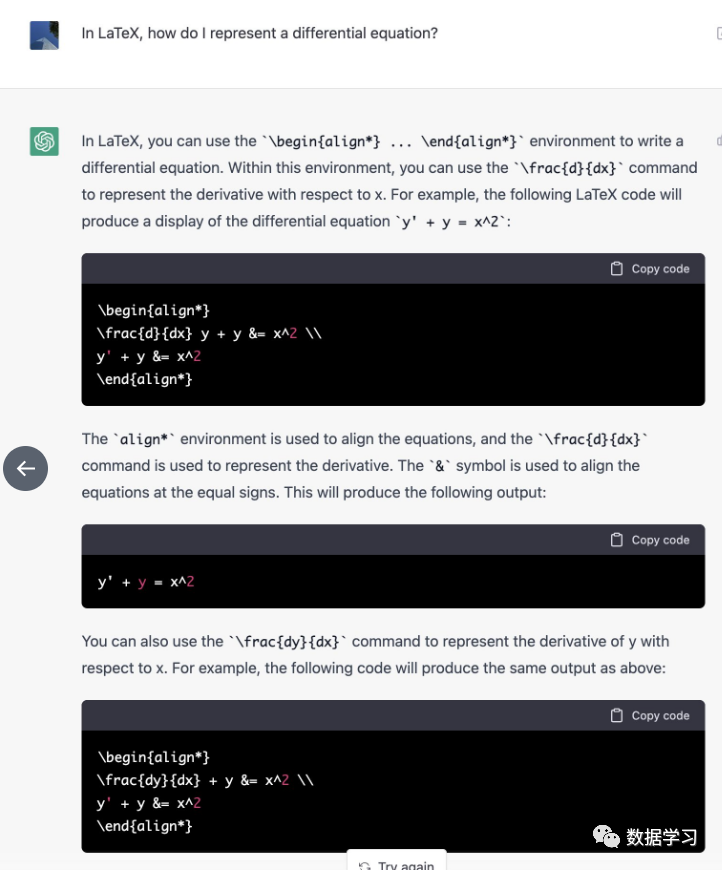
Task: Click clipboard icon in the first code block
Action: 617,268
